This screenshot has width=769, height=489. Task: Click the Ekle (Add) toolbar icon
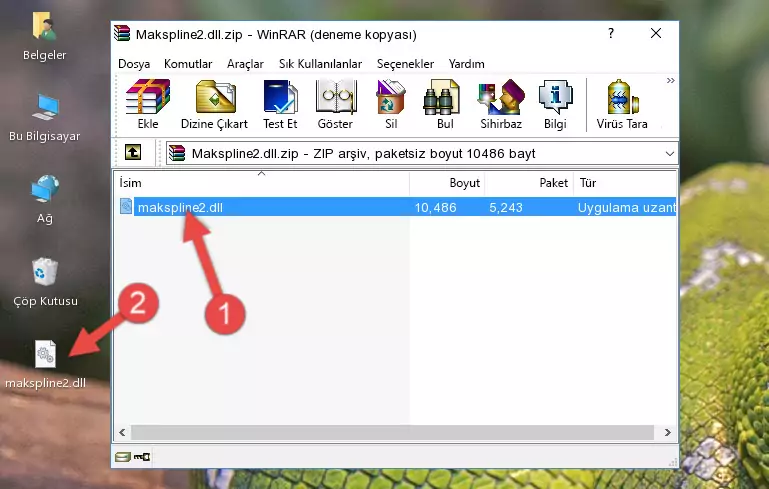click(x=148, y=104)
